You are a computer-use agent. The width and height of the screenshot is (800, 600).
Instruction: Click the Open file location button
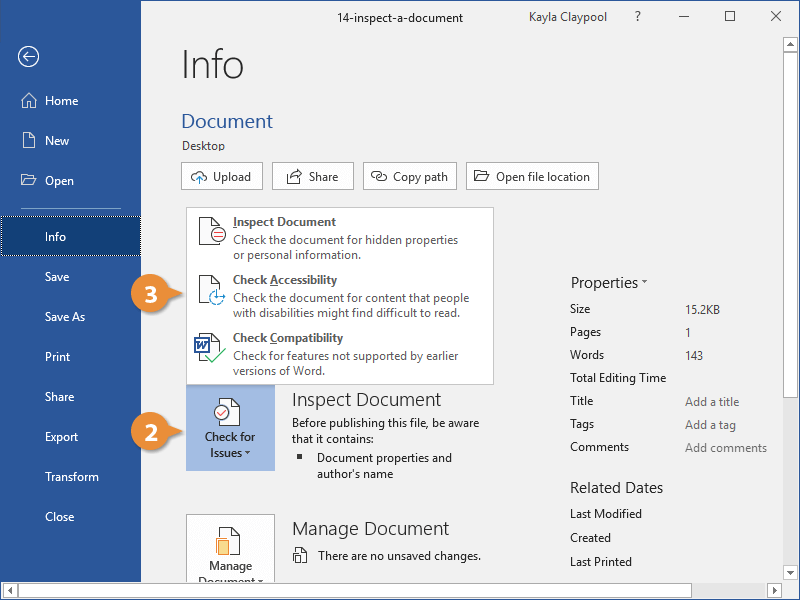click(x=533, y=177)
